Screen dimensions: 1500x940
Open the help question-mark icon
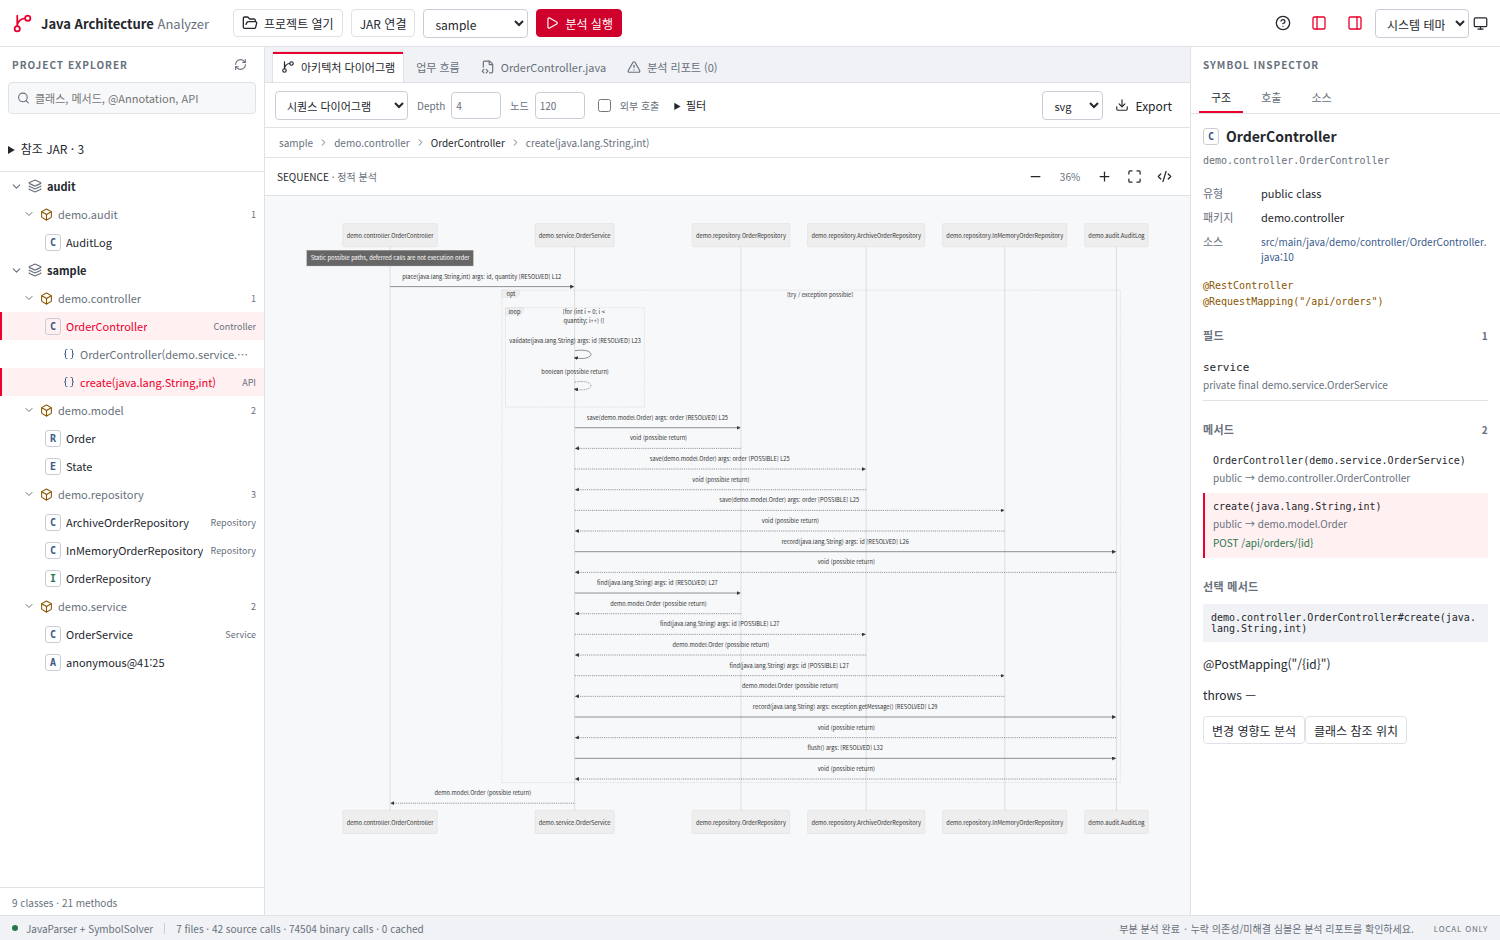1283,23
